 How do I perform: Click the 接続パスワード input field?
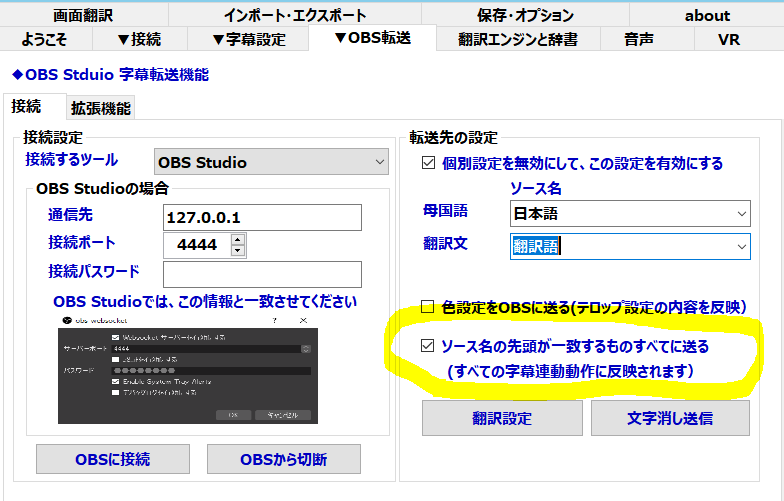(x=262, y=274)
